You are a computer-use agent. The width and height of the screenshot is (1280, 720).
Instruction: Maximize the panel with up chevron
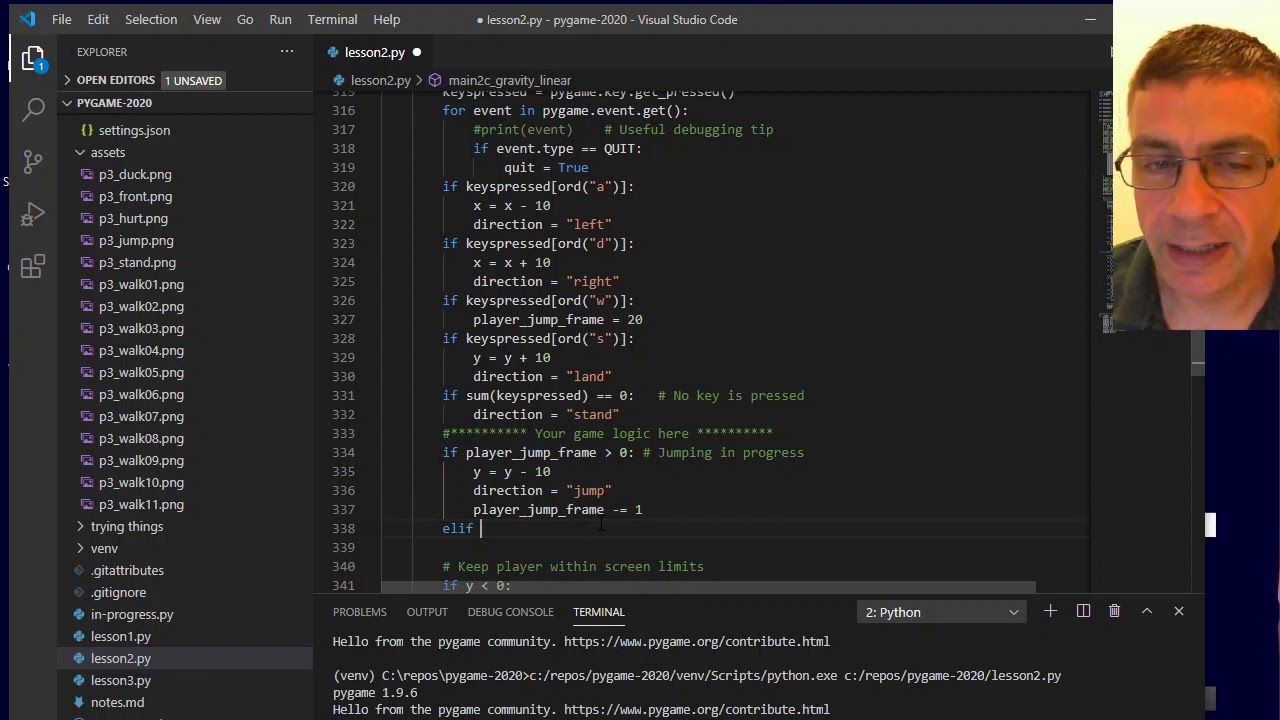1147,611
